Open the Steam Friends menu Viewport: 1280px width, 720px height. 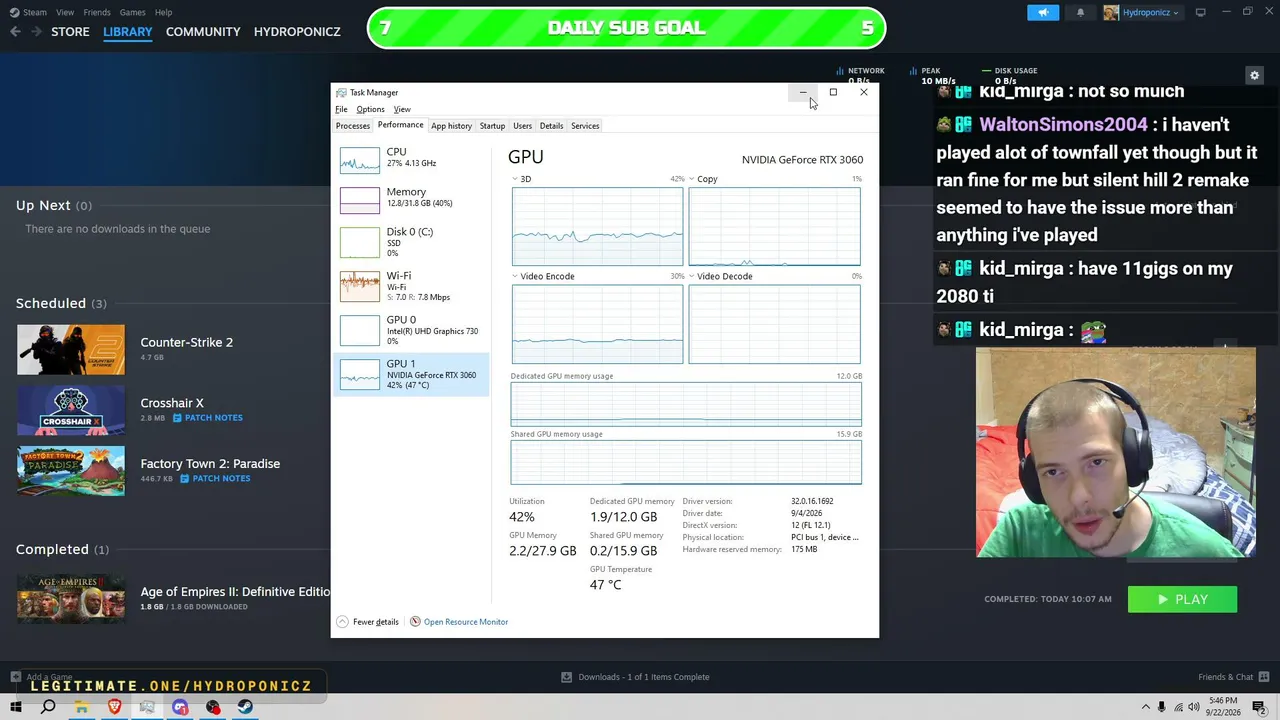click(x=97, y=12)
